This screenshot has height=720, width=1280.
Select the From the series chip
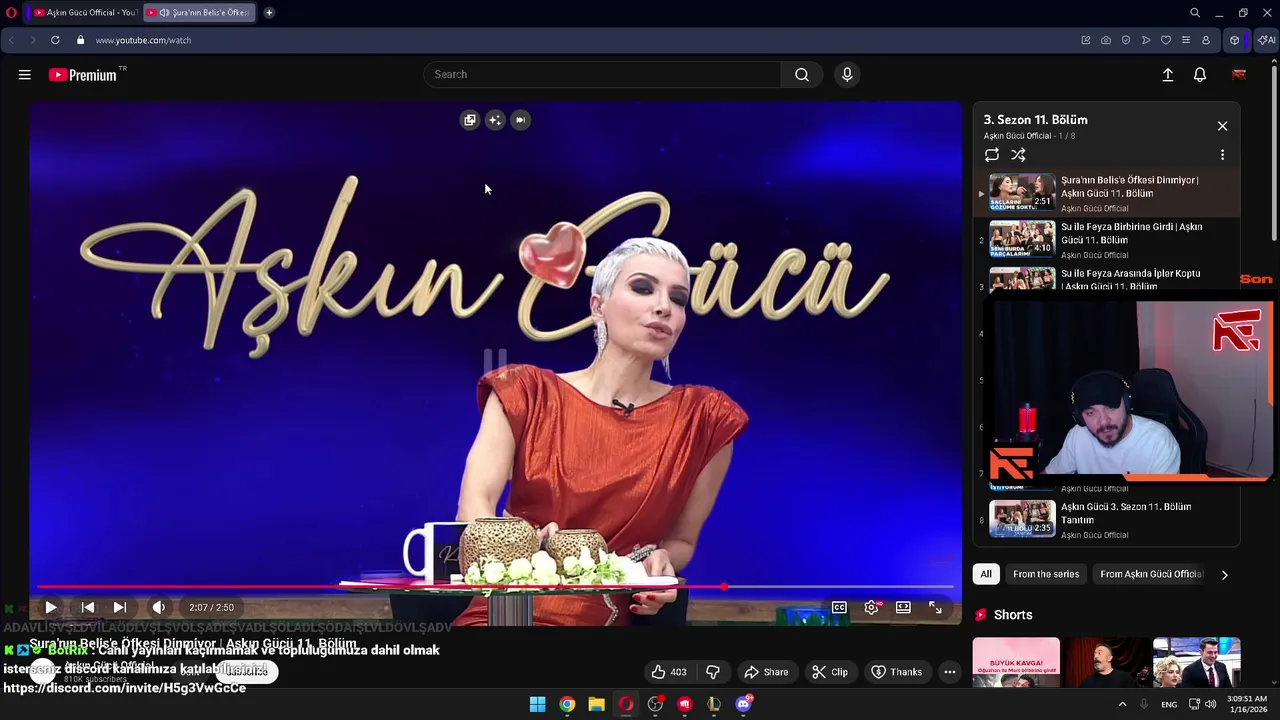[1046, 574]
